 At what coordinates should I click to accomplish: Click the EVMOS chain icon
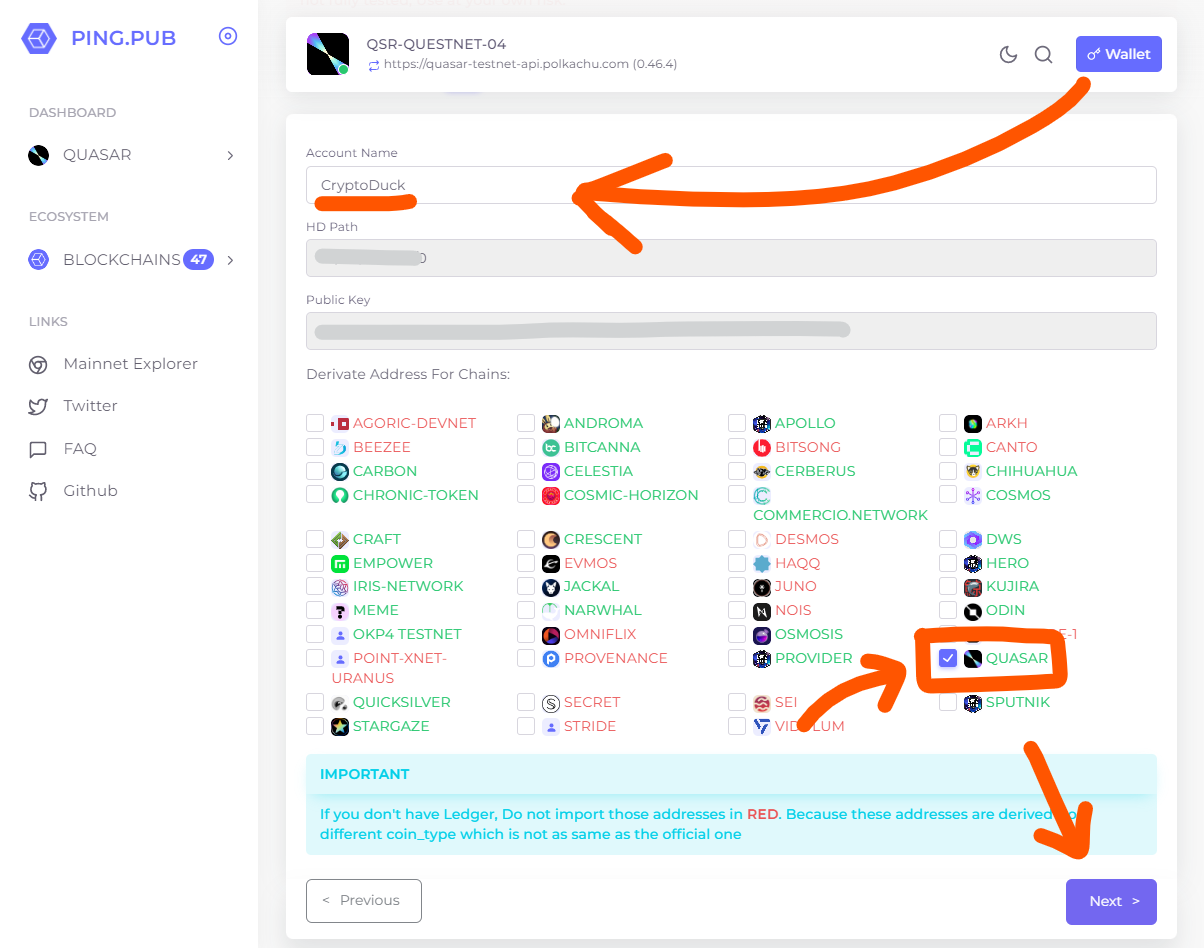click(550, 563)
